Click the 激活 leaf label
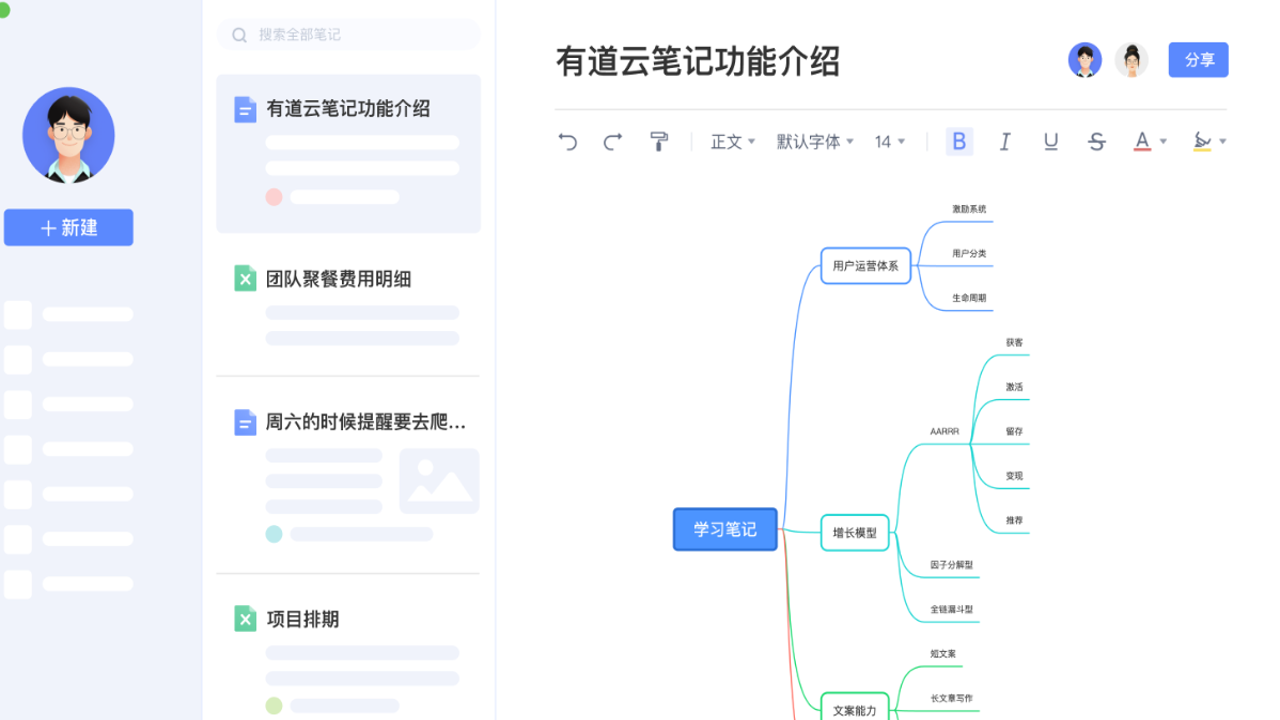 pyautogui.click(x=1014, y=387)
